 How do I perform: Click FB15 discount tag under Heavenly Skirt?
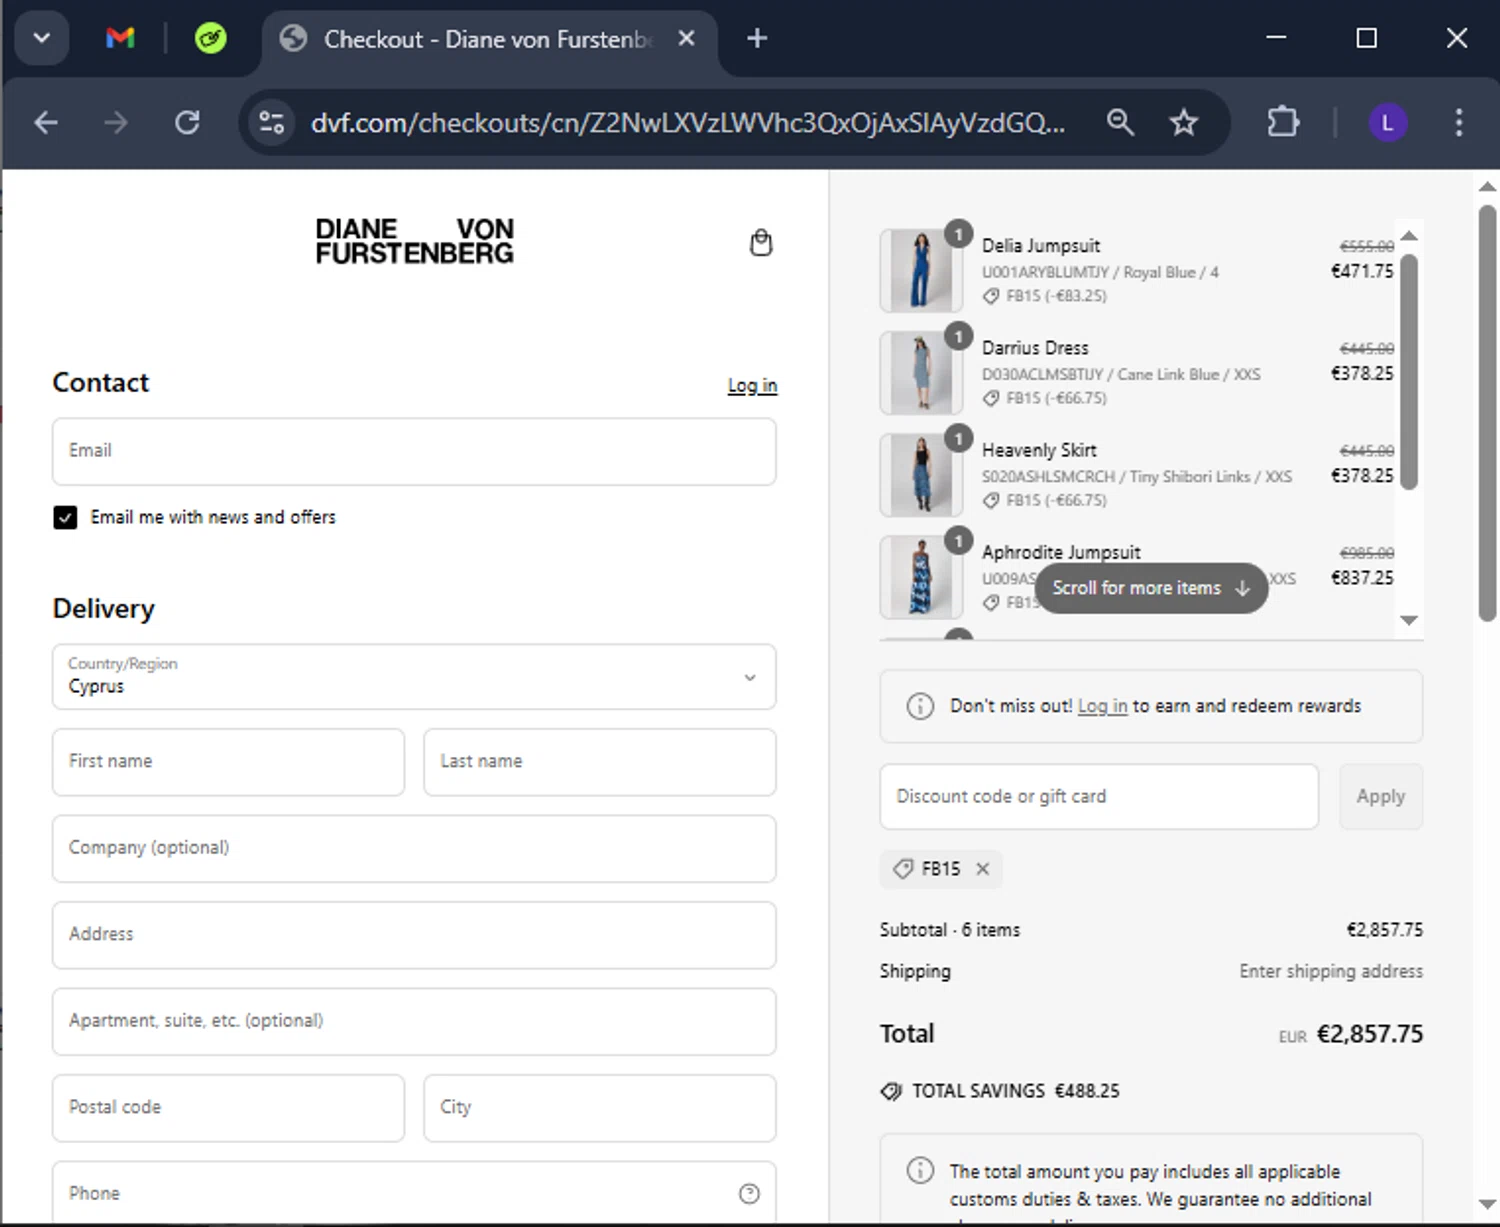click(x=1045, y=500)
